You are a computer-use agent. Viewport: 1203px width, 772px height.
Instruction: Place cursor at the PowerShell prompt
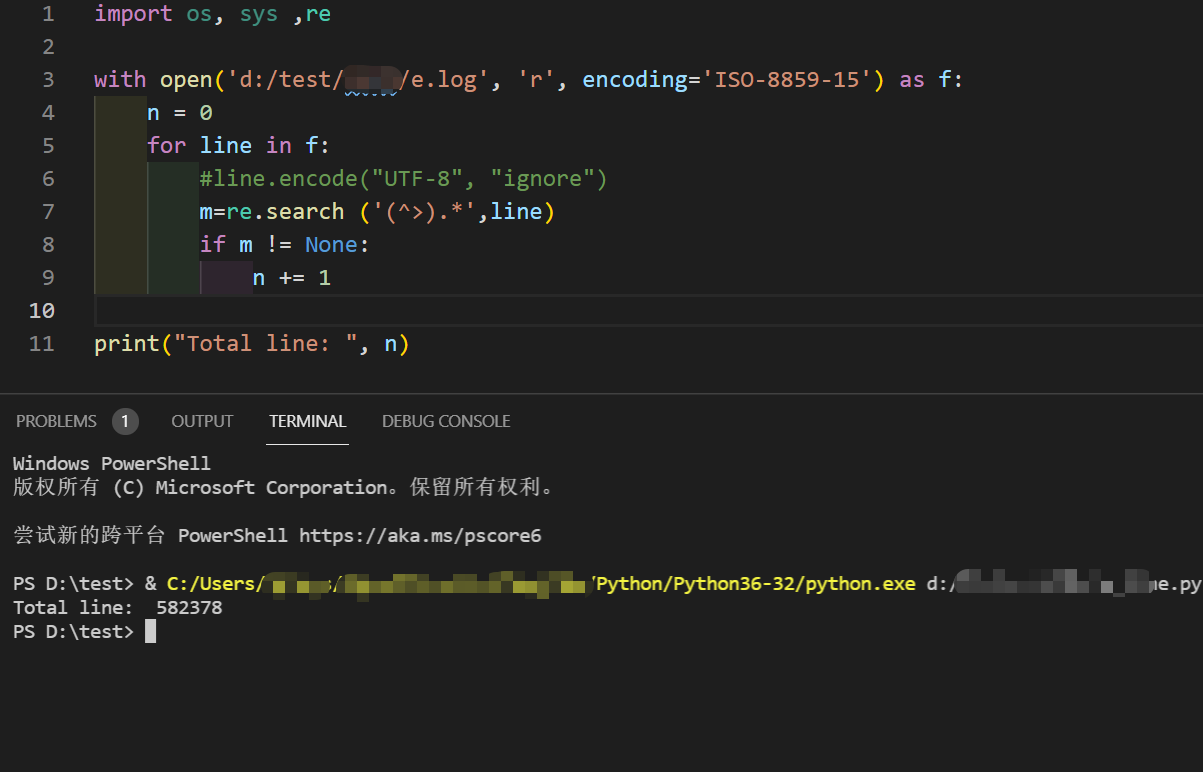tap(150, 632)
